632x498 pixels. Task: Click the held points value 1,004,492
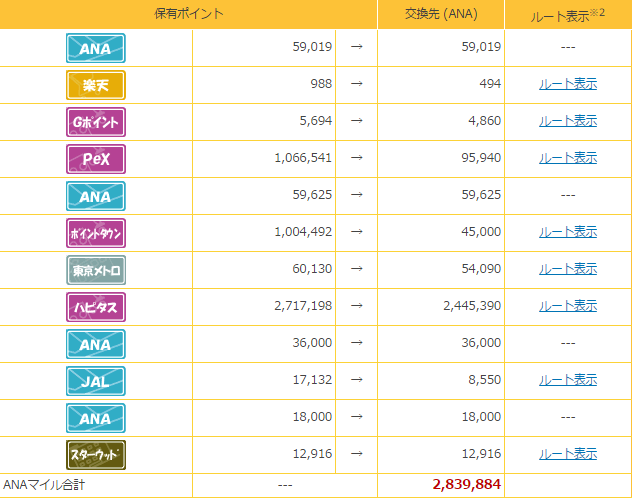click(x=303, y=232)
